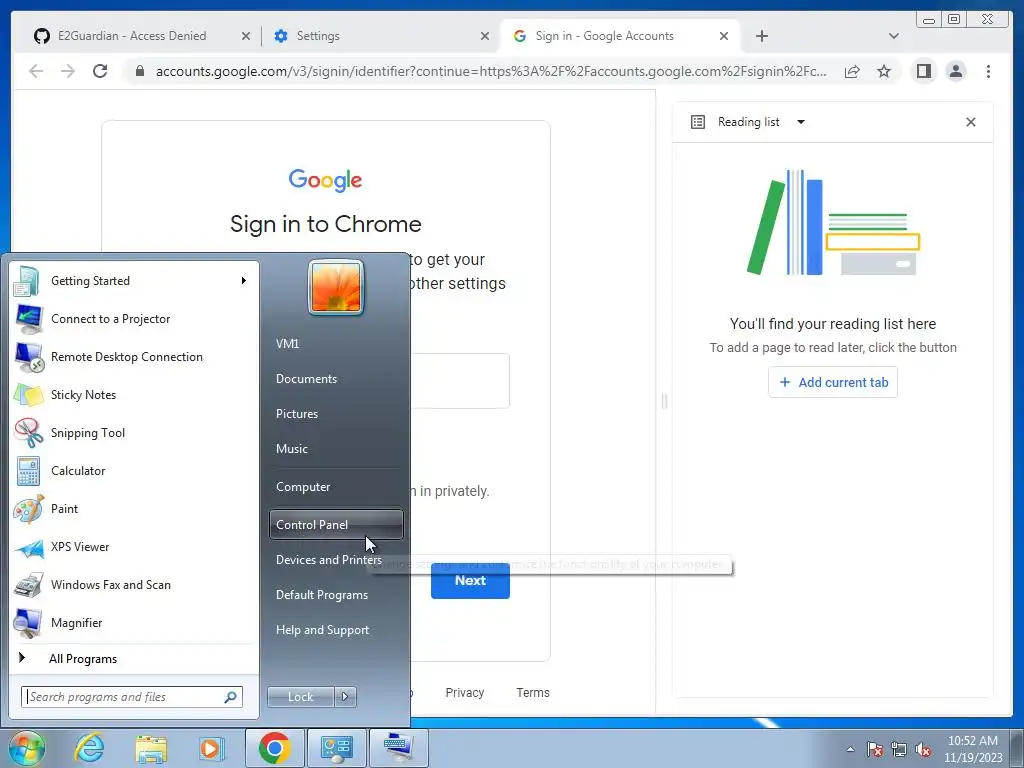Open the Privacy link

click(x=464, y=692)
